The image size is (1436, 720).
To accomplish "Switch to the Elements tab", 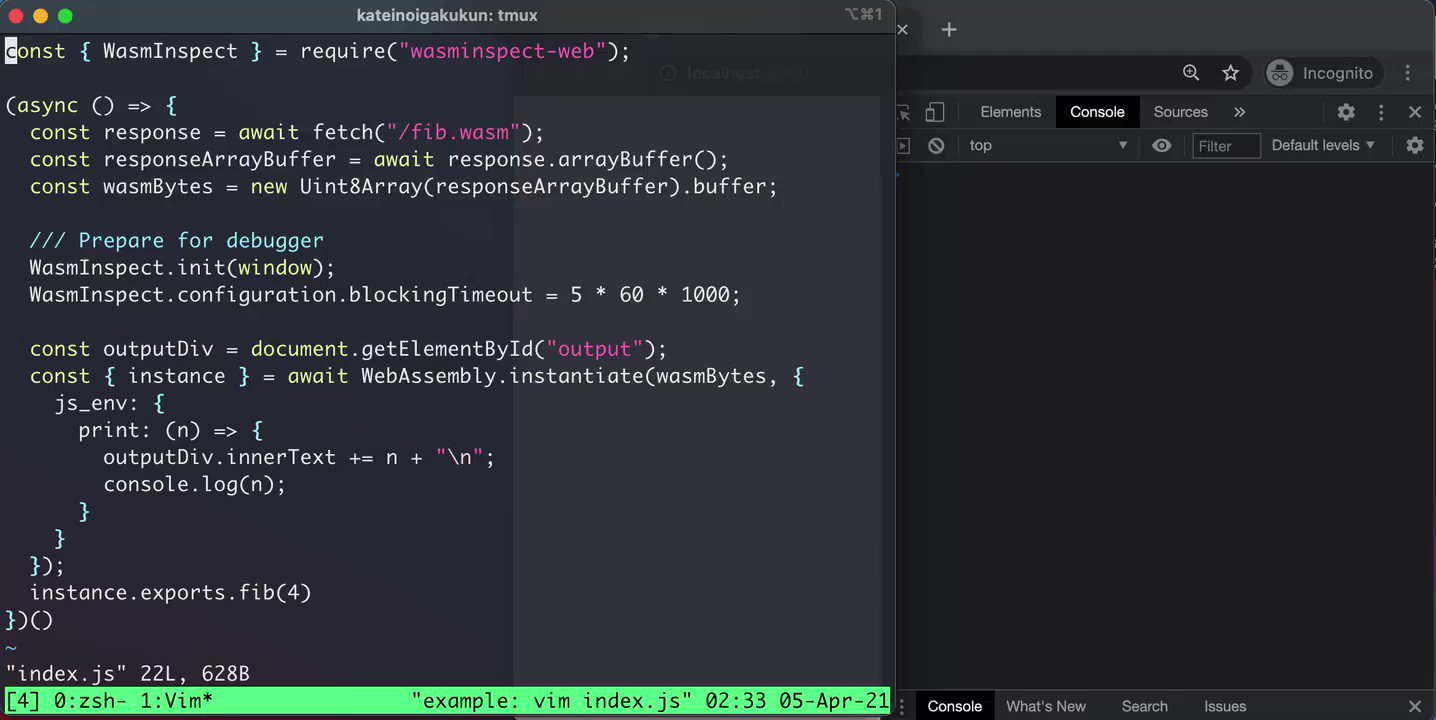I will pyautogui.click(x=1010, y=112).
